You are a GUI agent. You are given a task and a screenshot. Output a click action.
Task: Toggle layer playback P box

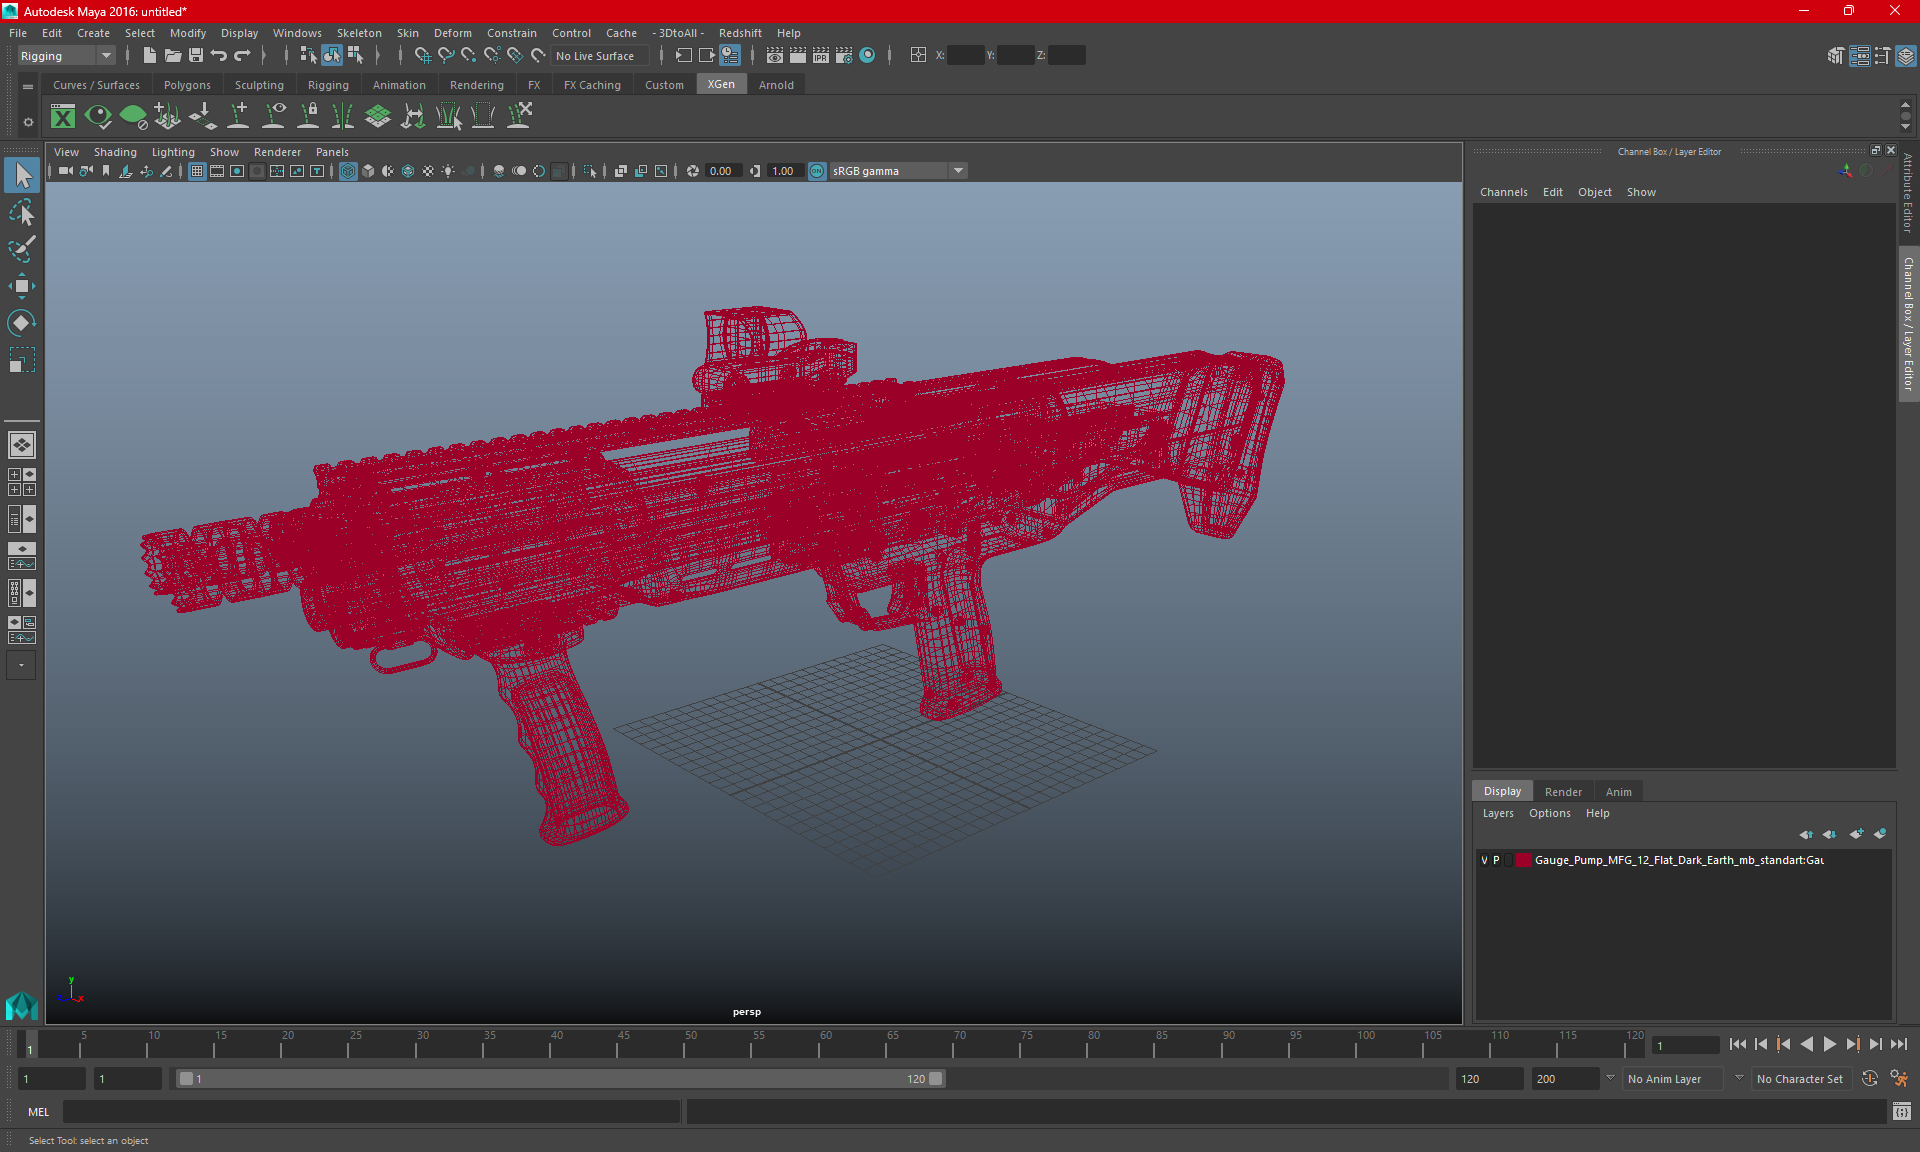pos(1496,860)
